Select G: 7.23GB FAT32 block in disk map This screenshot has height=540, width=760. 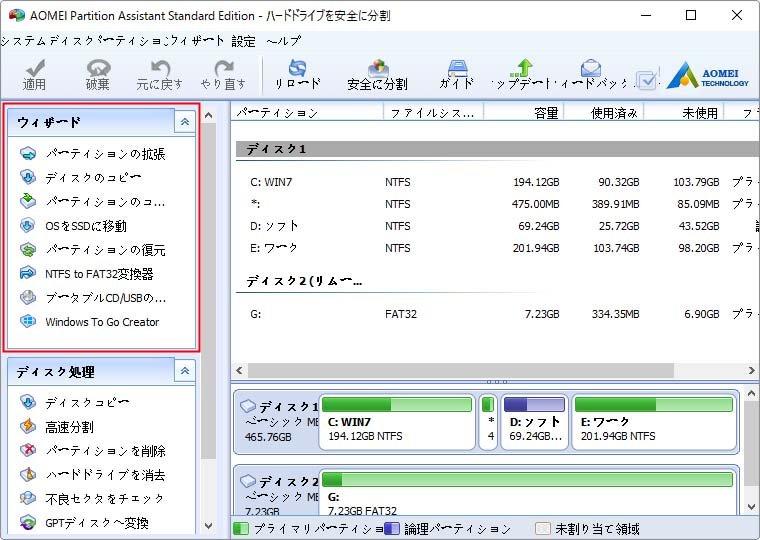[x=527, y=493]
